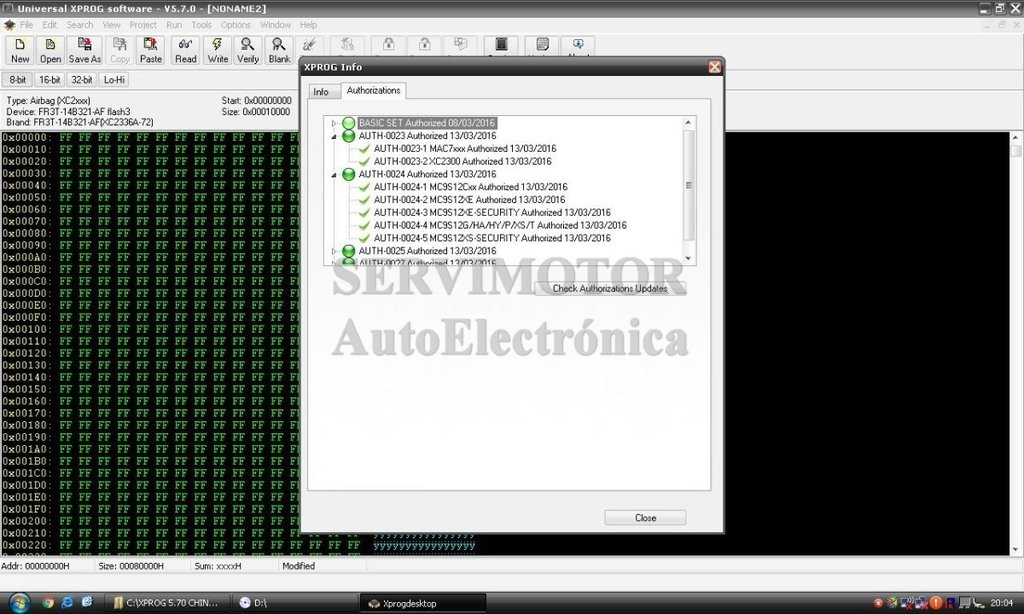Image resolution: width=1024 pixels, height=614 pixels.
Task: Expand the AUTH-0025 tree node
Action: tap(335, 251)
